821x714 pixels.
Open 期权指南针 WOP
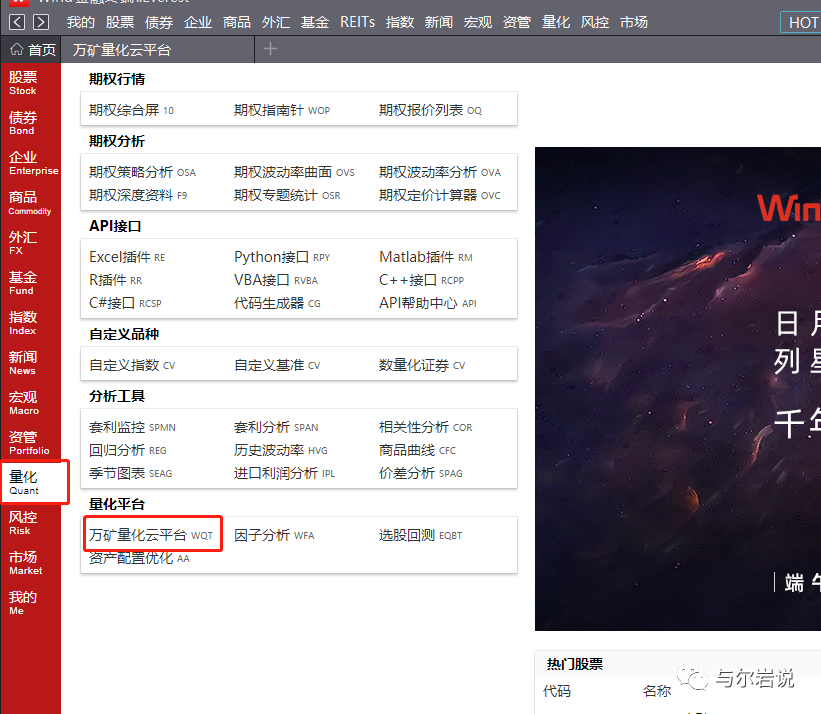click(x=282, y=110)
